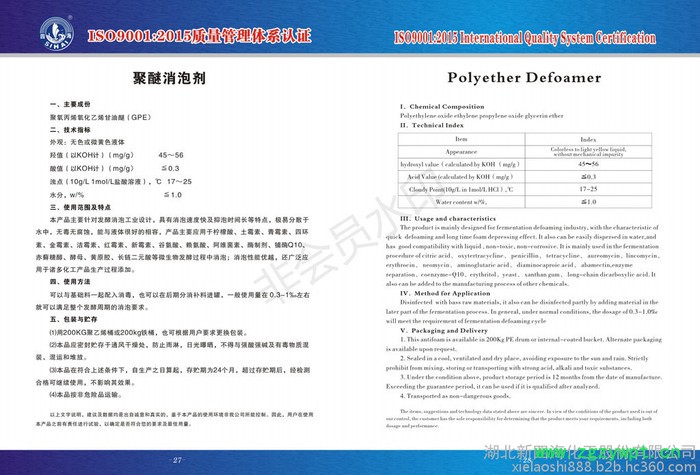
Task: Select the '二、技术指标' heading
Action: tap(70, 130)
